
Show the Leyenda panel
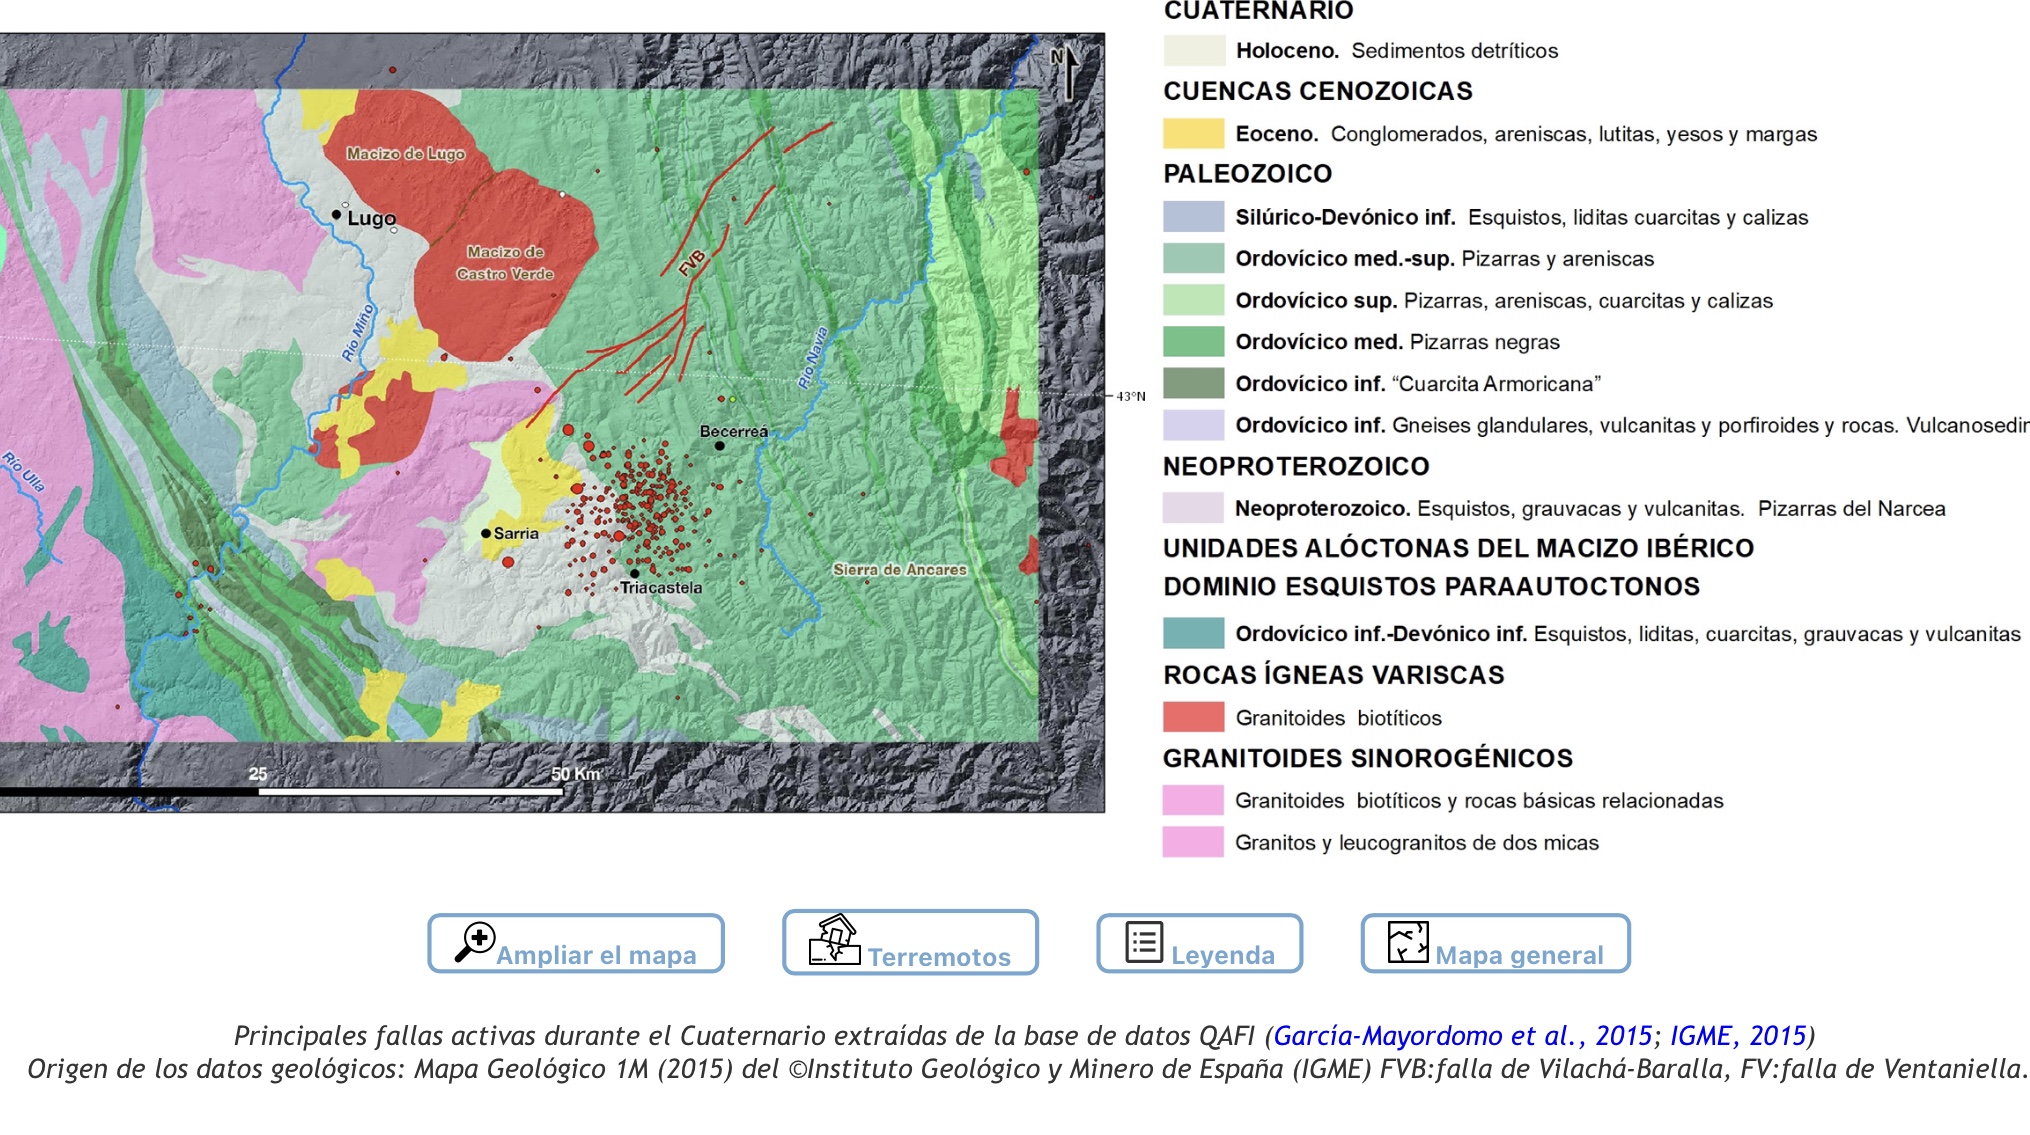1222,955
